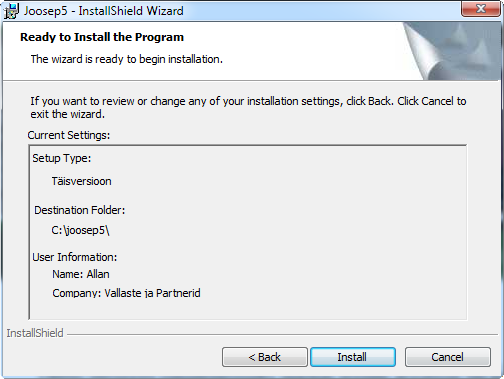
Task: Close the Joosep5 InstallShield Wizard window
Action: (480, 8)
